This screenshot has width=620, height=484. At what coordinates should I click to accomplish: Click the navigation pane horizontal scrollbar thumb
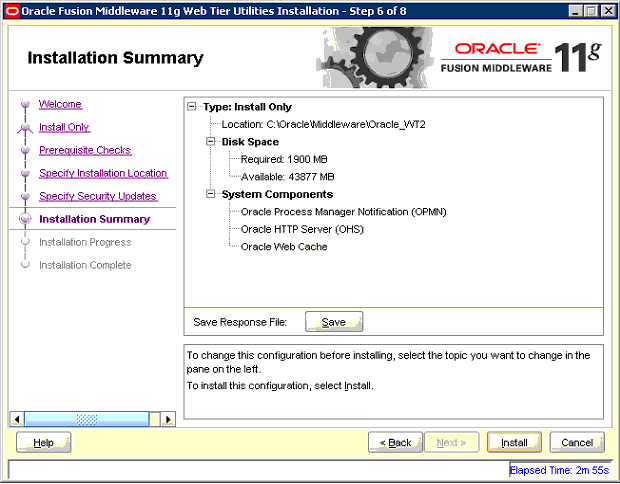(x=87, y=419)
